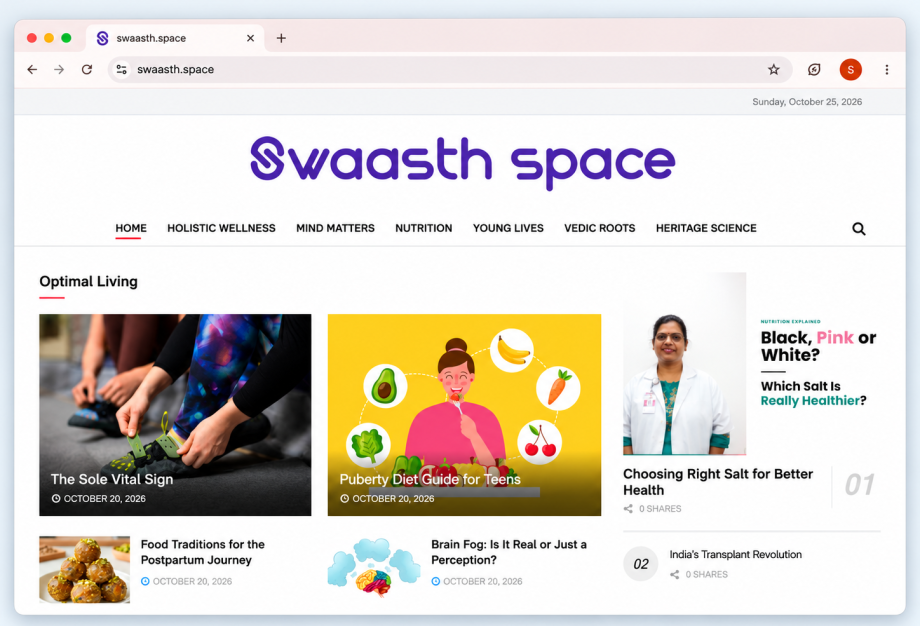
Task: Select NUTRITION in the navigation bar
Action: pyautogui.click(x=424, y=228)
